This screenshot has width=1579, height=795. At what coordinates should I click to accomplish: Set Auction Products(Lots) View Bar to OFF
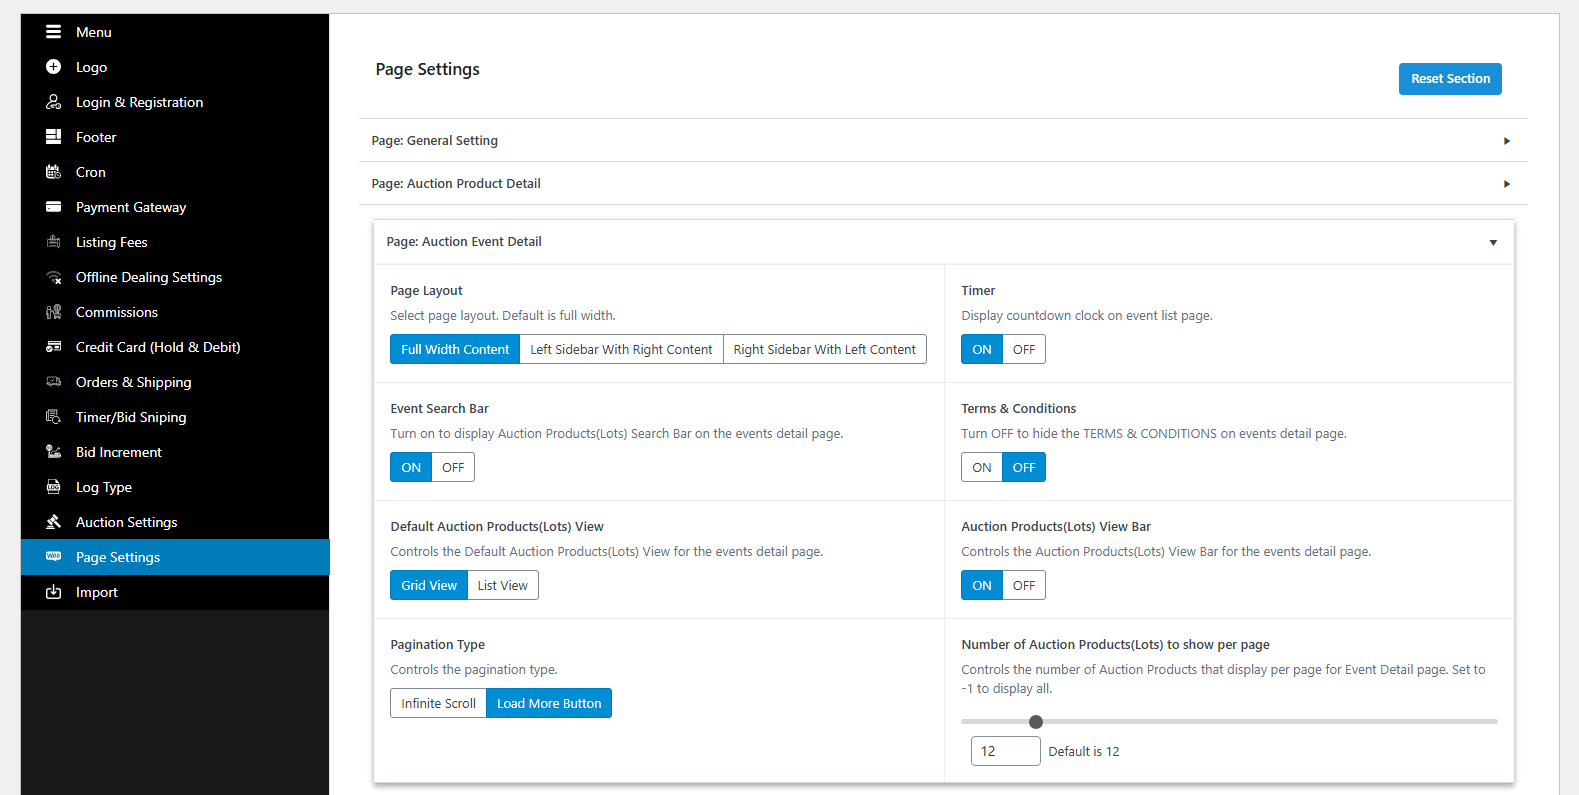point(1024,585)
